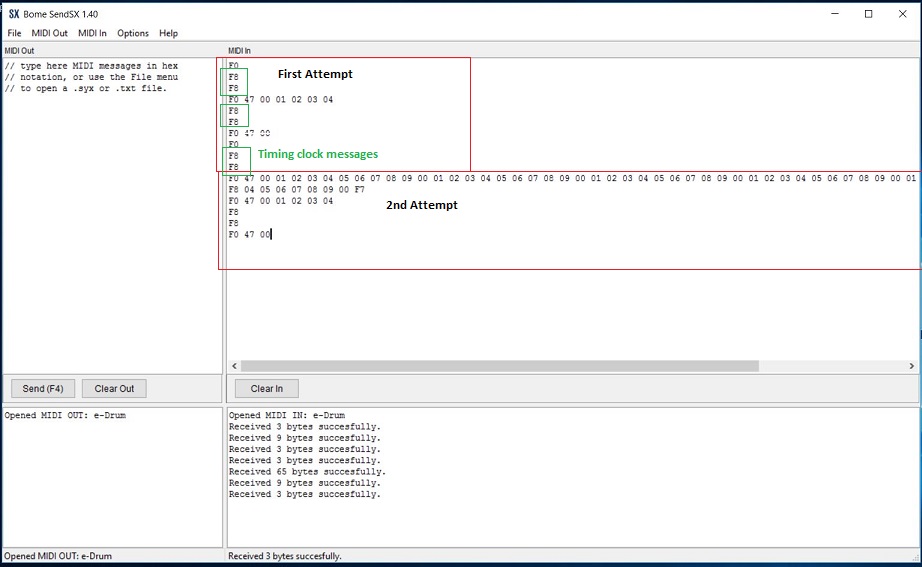Close the SendSX window
The width and height of the screenshot is (922, 567).
pos(902,14)
